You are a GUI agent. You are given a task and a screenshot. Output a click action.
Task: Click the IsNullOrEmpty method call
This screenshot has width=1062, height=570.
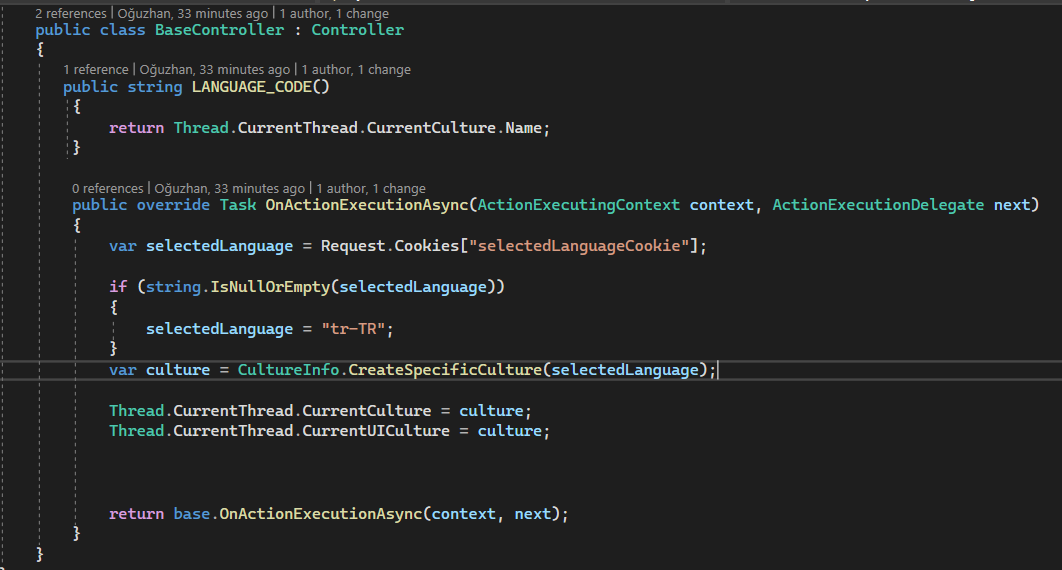click(x=270, y=287)
